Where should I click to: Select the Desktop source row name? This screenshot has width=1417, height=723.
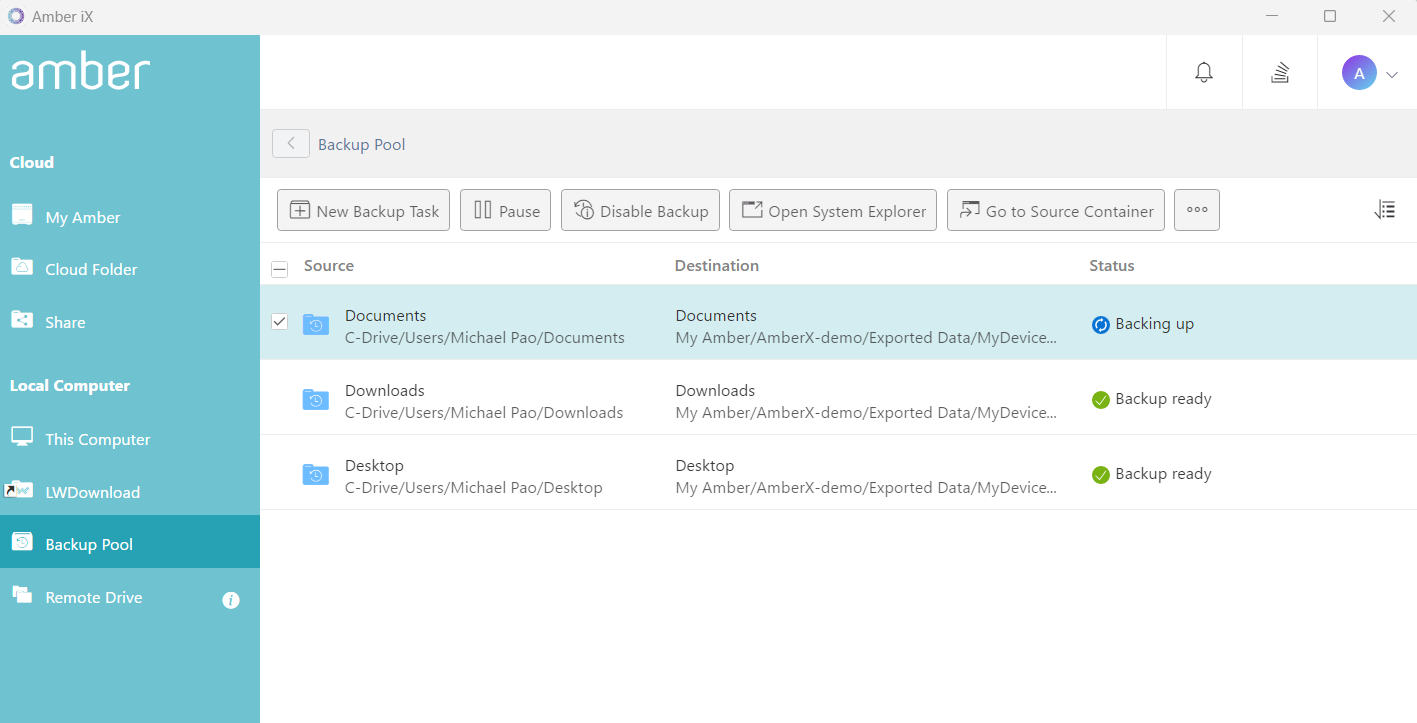374,465
